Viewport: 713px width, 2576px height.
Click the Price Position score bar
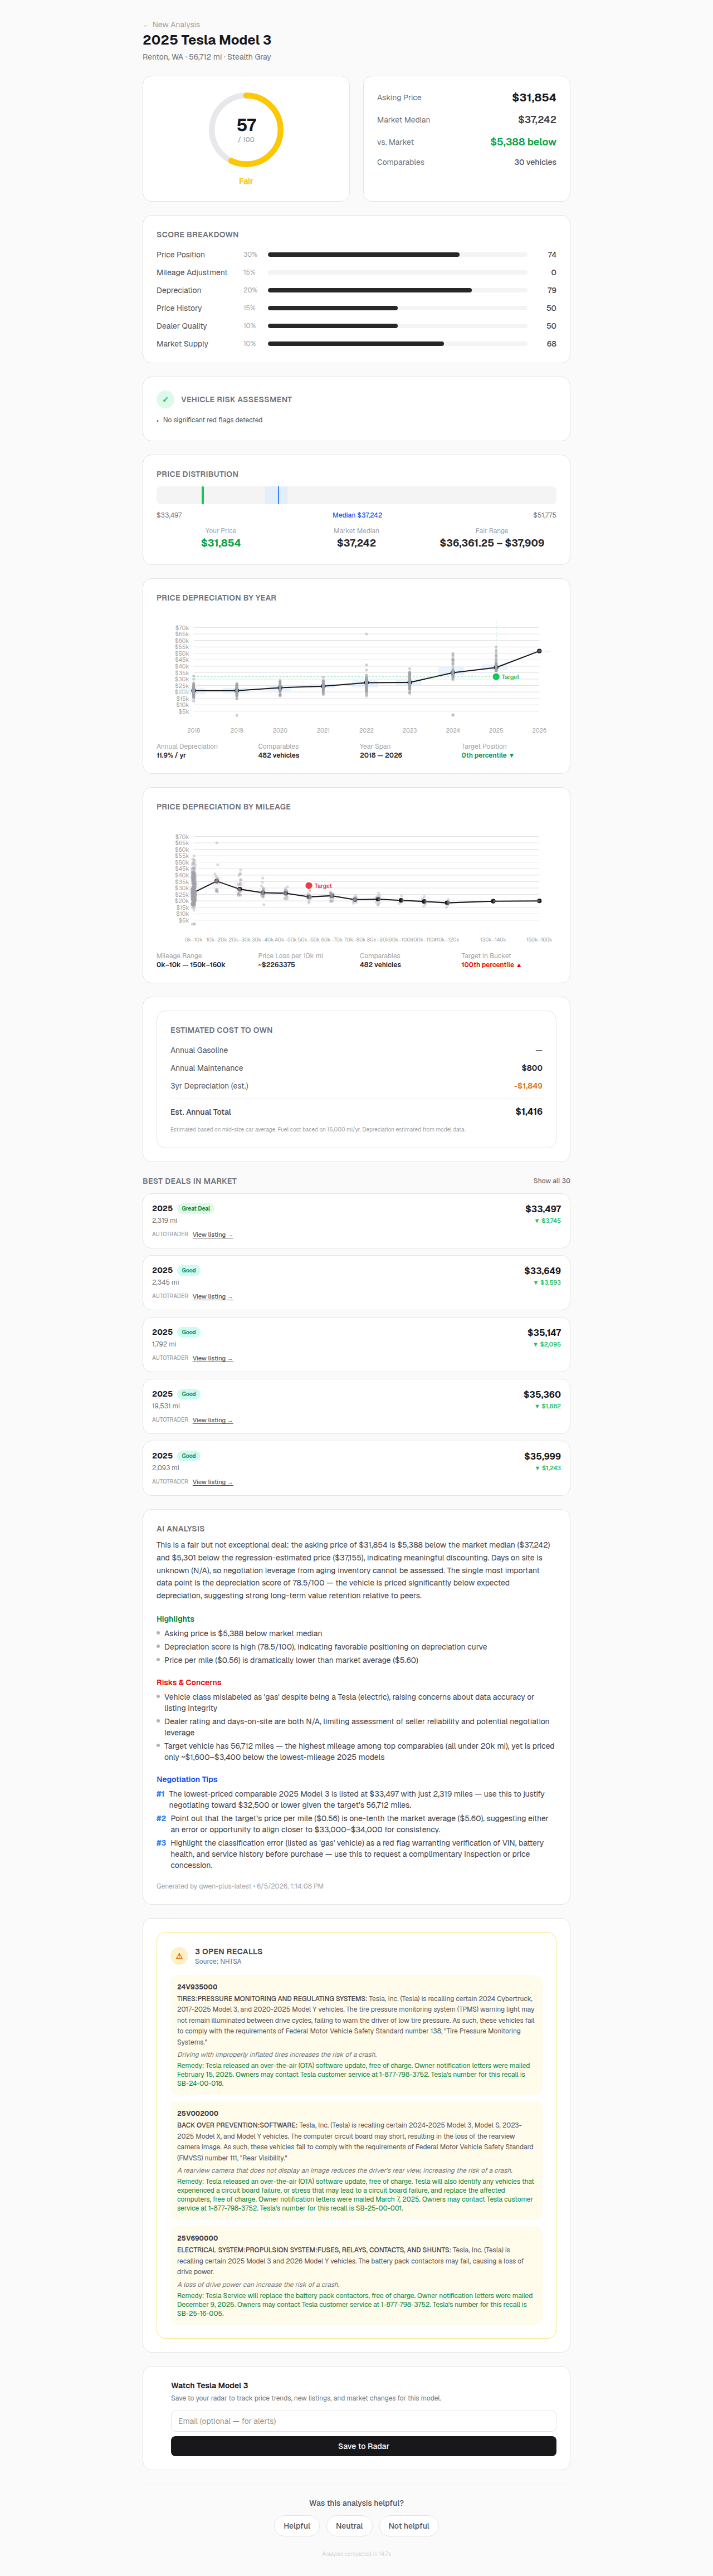point(397,255)
